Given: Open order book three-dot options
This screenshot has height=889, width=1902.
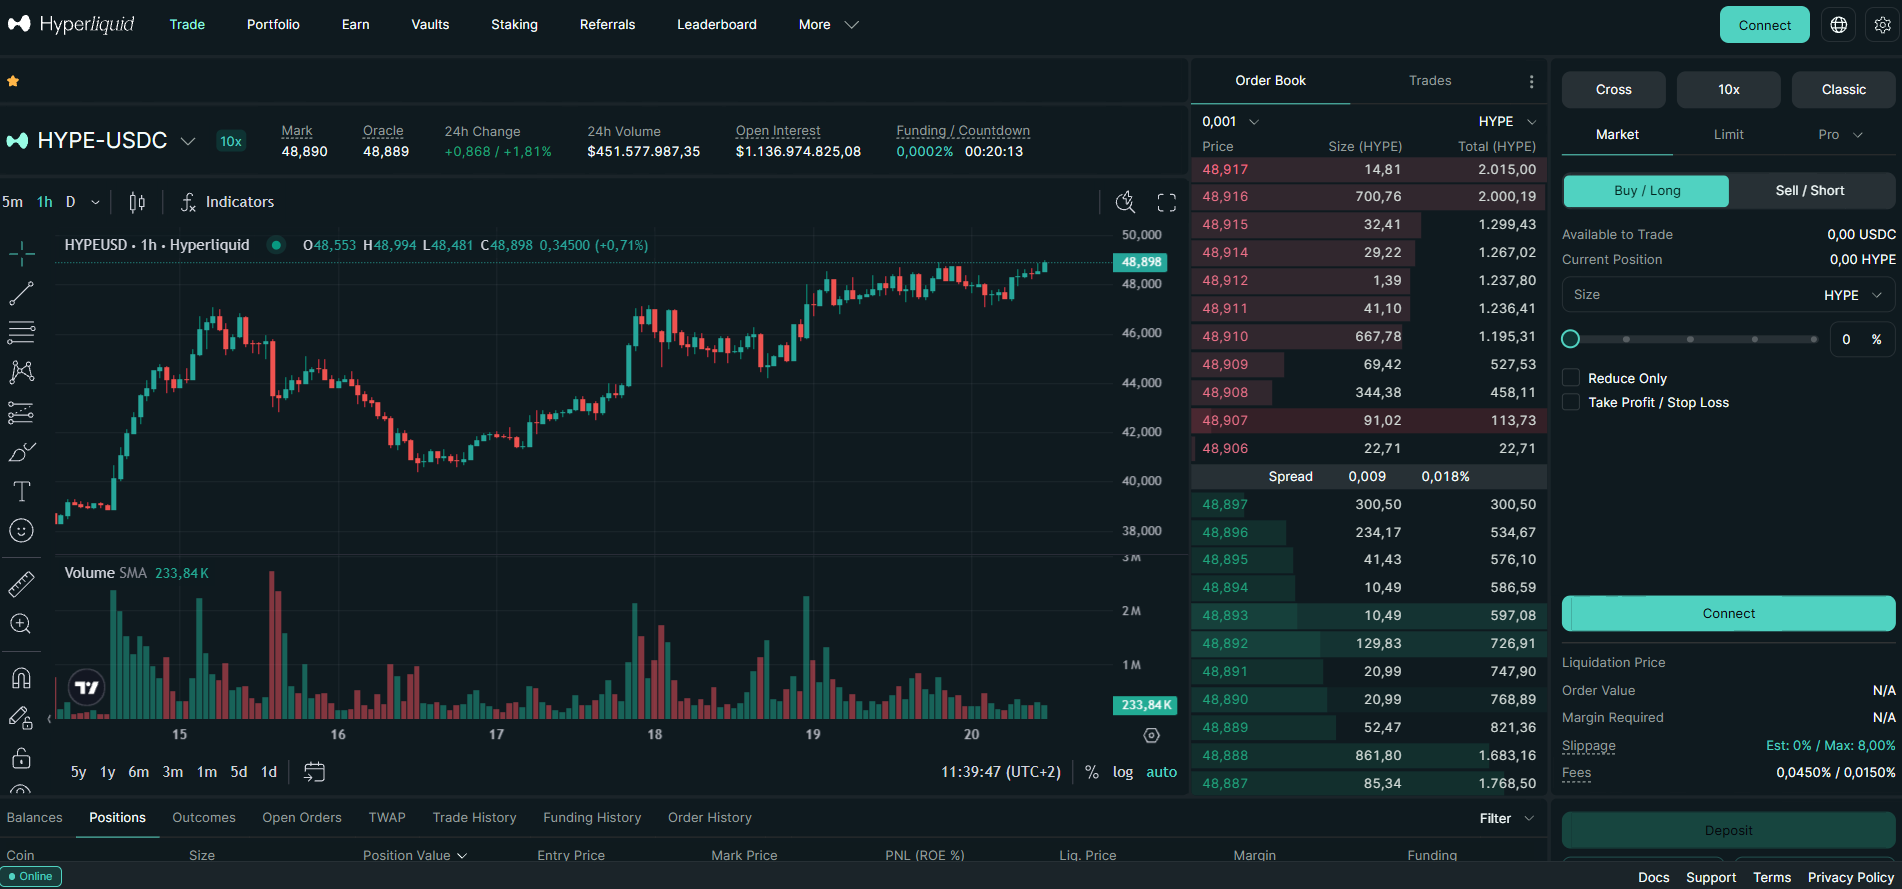Looking at the screenshot, I should click(x=1531, y=81).
